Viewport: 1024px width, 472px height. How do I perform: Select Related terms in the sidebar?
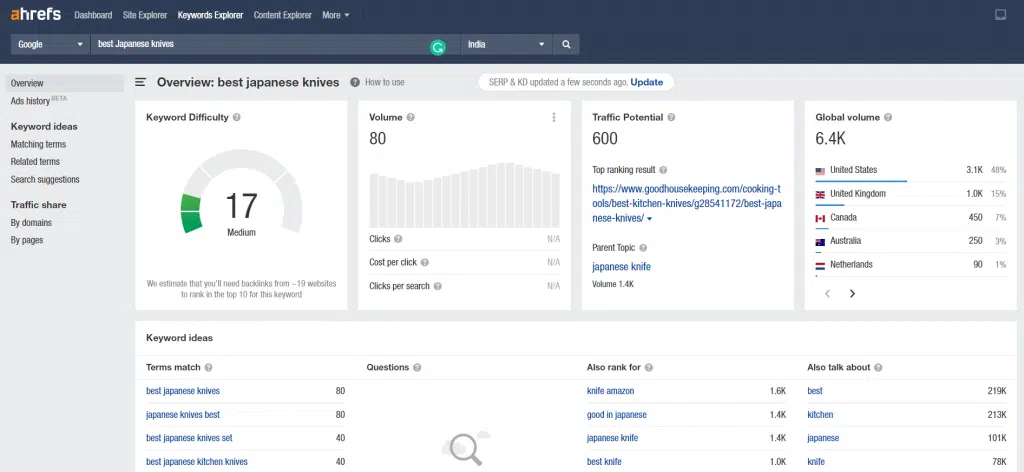pyautogui.click(x=35, y=162)
